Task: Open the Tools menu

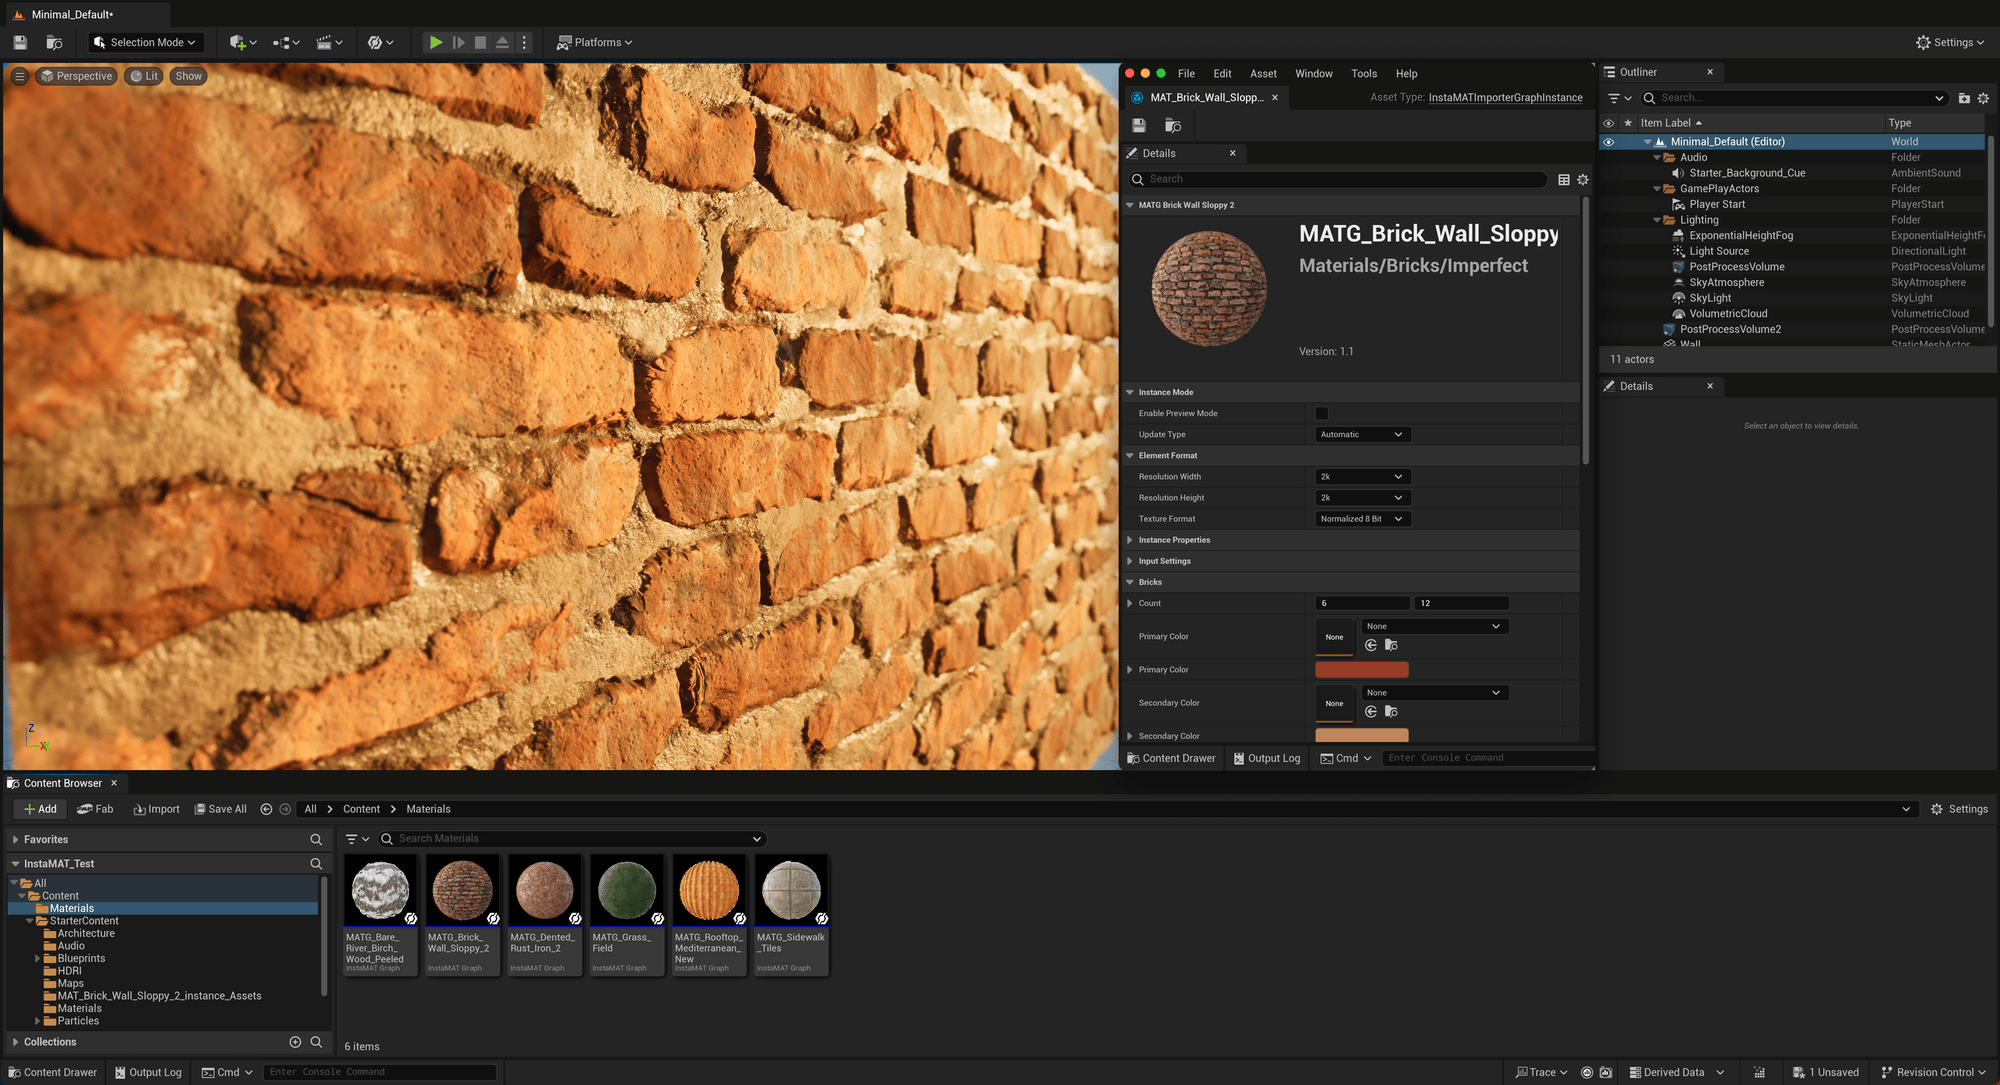Action: (x=1364, y=73)
